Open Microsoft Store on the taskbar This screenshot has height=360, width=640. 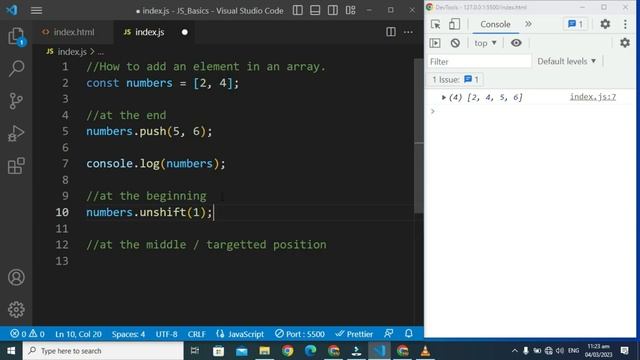218,351
